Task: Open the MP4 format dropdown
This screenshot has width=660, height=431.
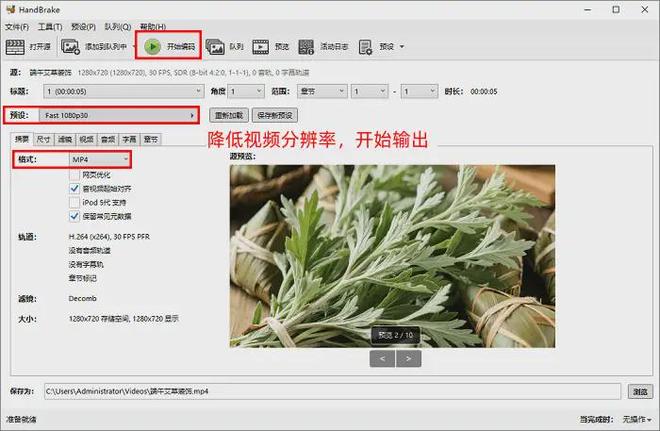Action: (x=99, y=159)
